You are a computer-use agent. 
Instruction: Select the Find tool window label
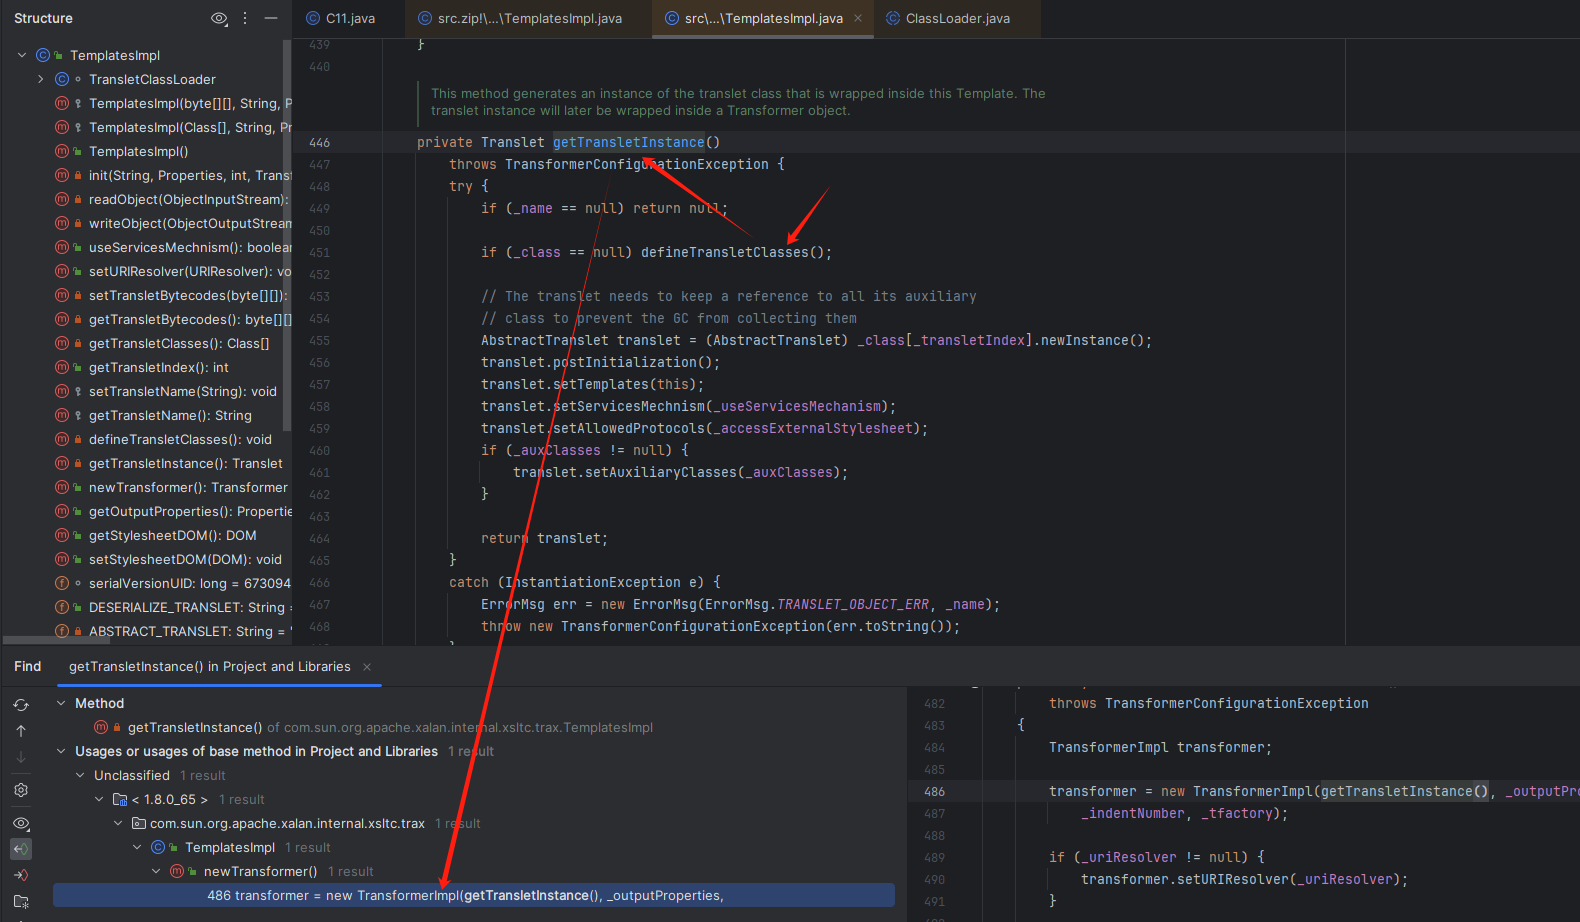(x=28, y=666)
